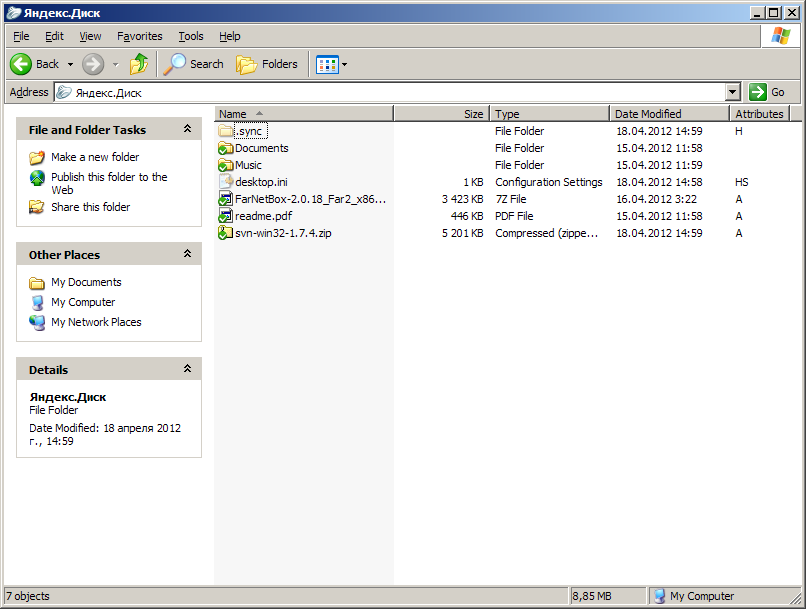Open the Tools menu
806x609 pixels.
(190, 36)
